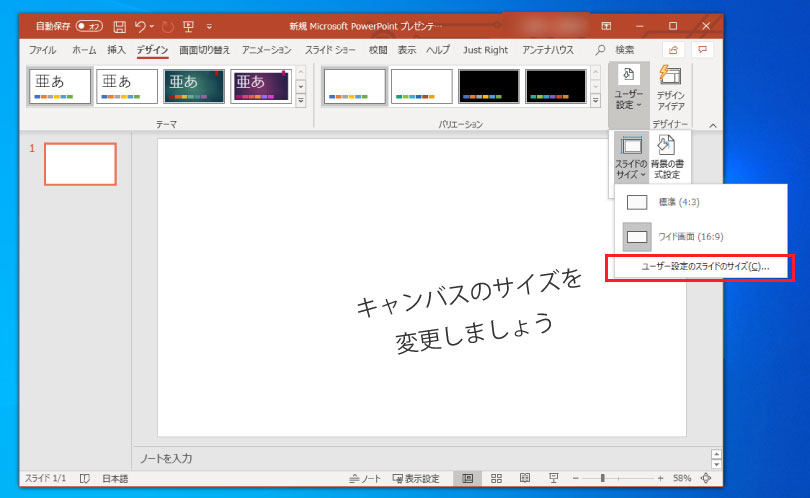Click the undo arrow icon
The width and height of the screenshot is (810, 498).
(141, 25)
